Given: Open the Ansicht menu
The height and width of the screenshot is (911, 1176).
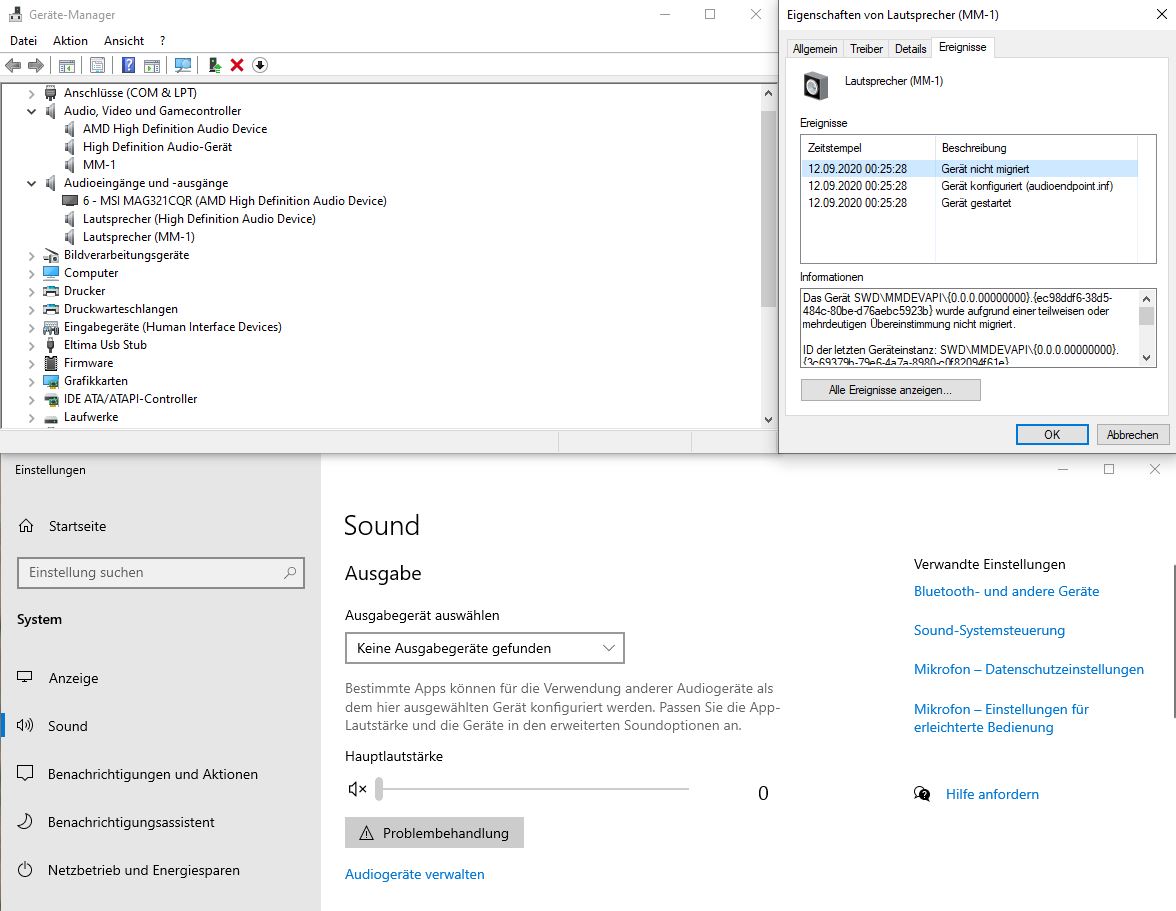Looking at the screenshot, I should (124, 40).
